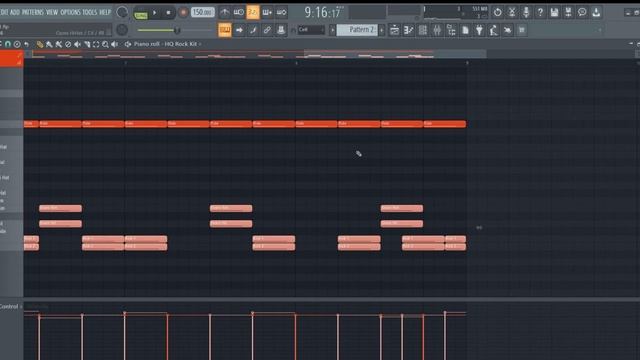Arm the red record button

[183, 13]
